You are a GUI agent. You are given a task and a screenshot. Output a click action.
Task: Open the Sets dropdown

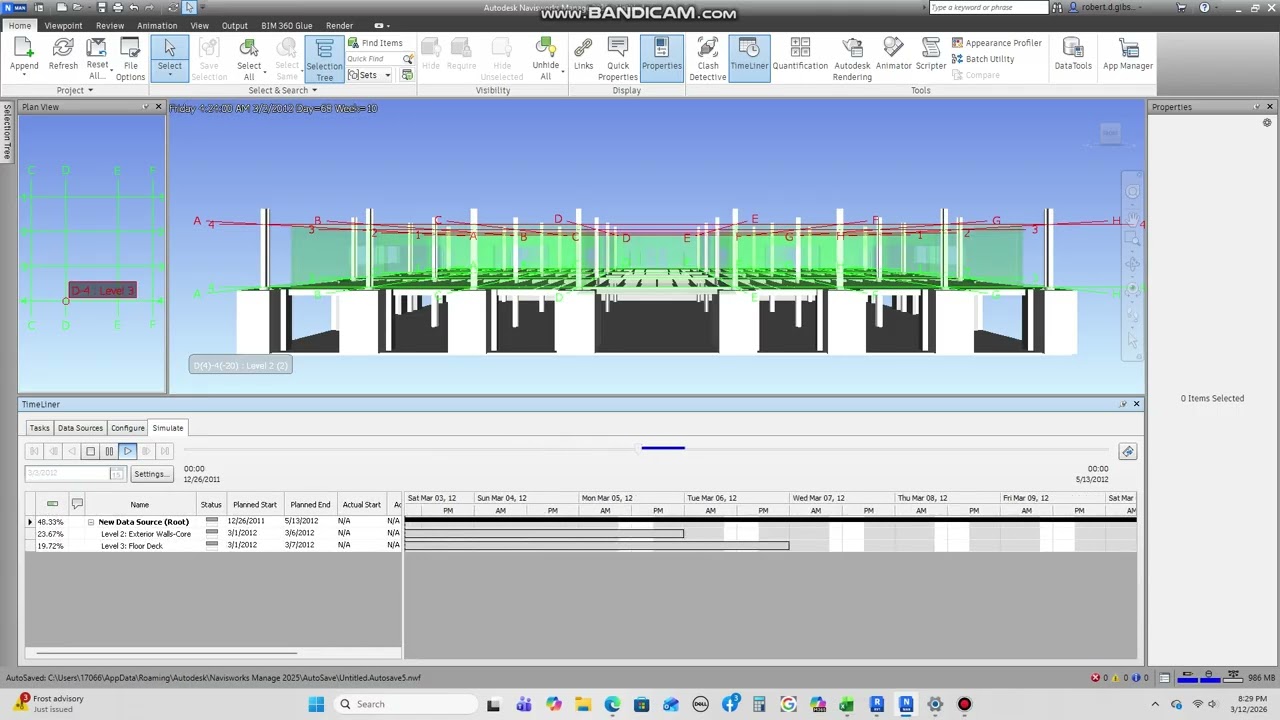pyautogui.click(x=369, y=75)
